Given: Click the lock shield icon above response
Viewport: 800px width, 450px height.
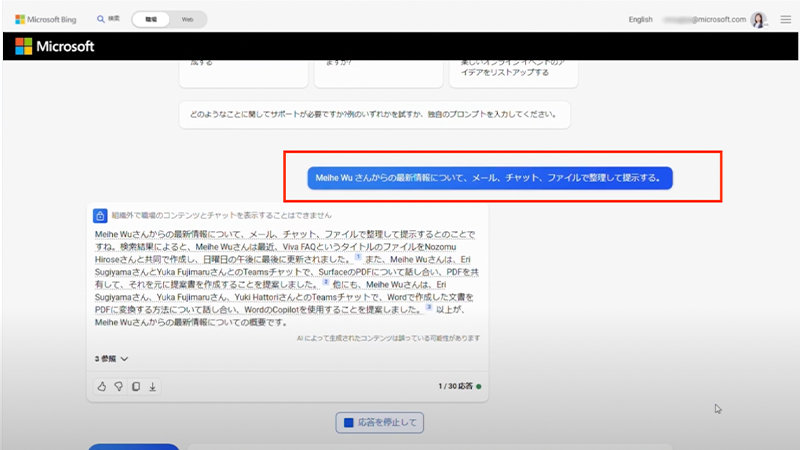Looking at the screenshot, I should 101,215.
